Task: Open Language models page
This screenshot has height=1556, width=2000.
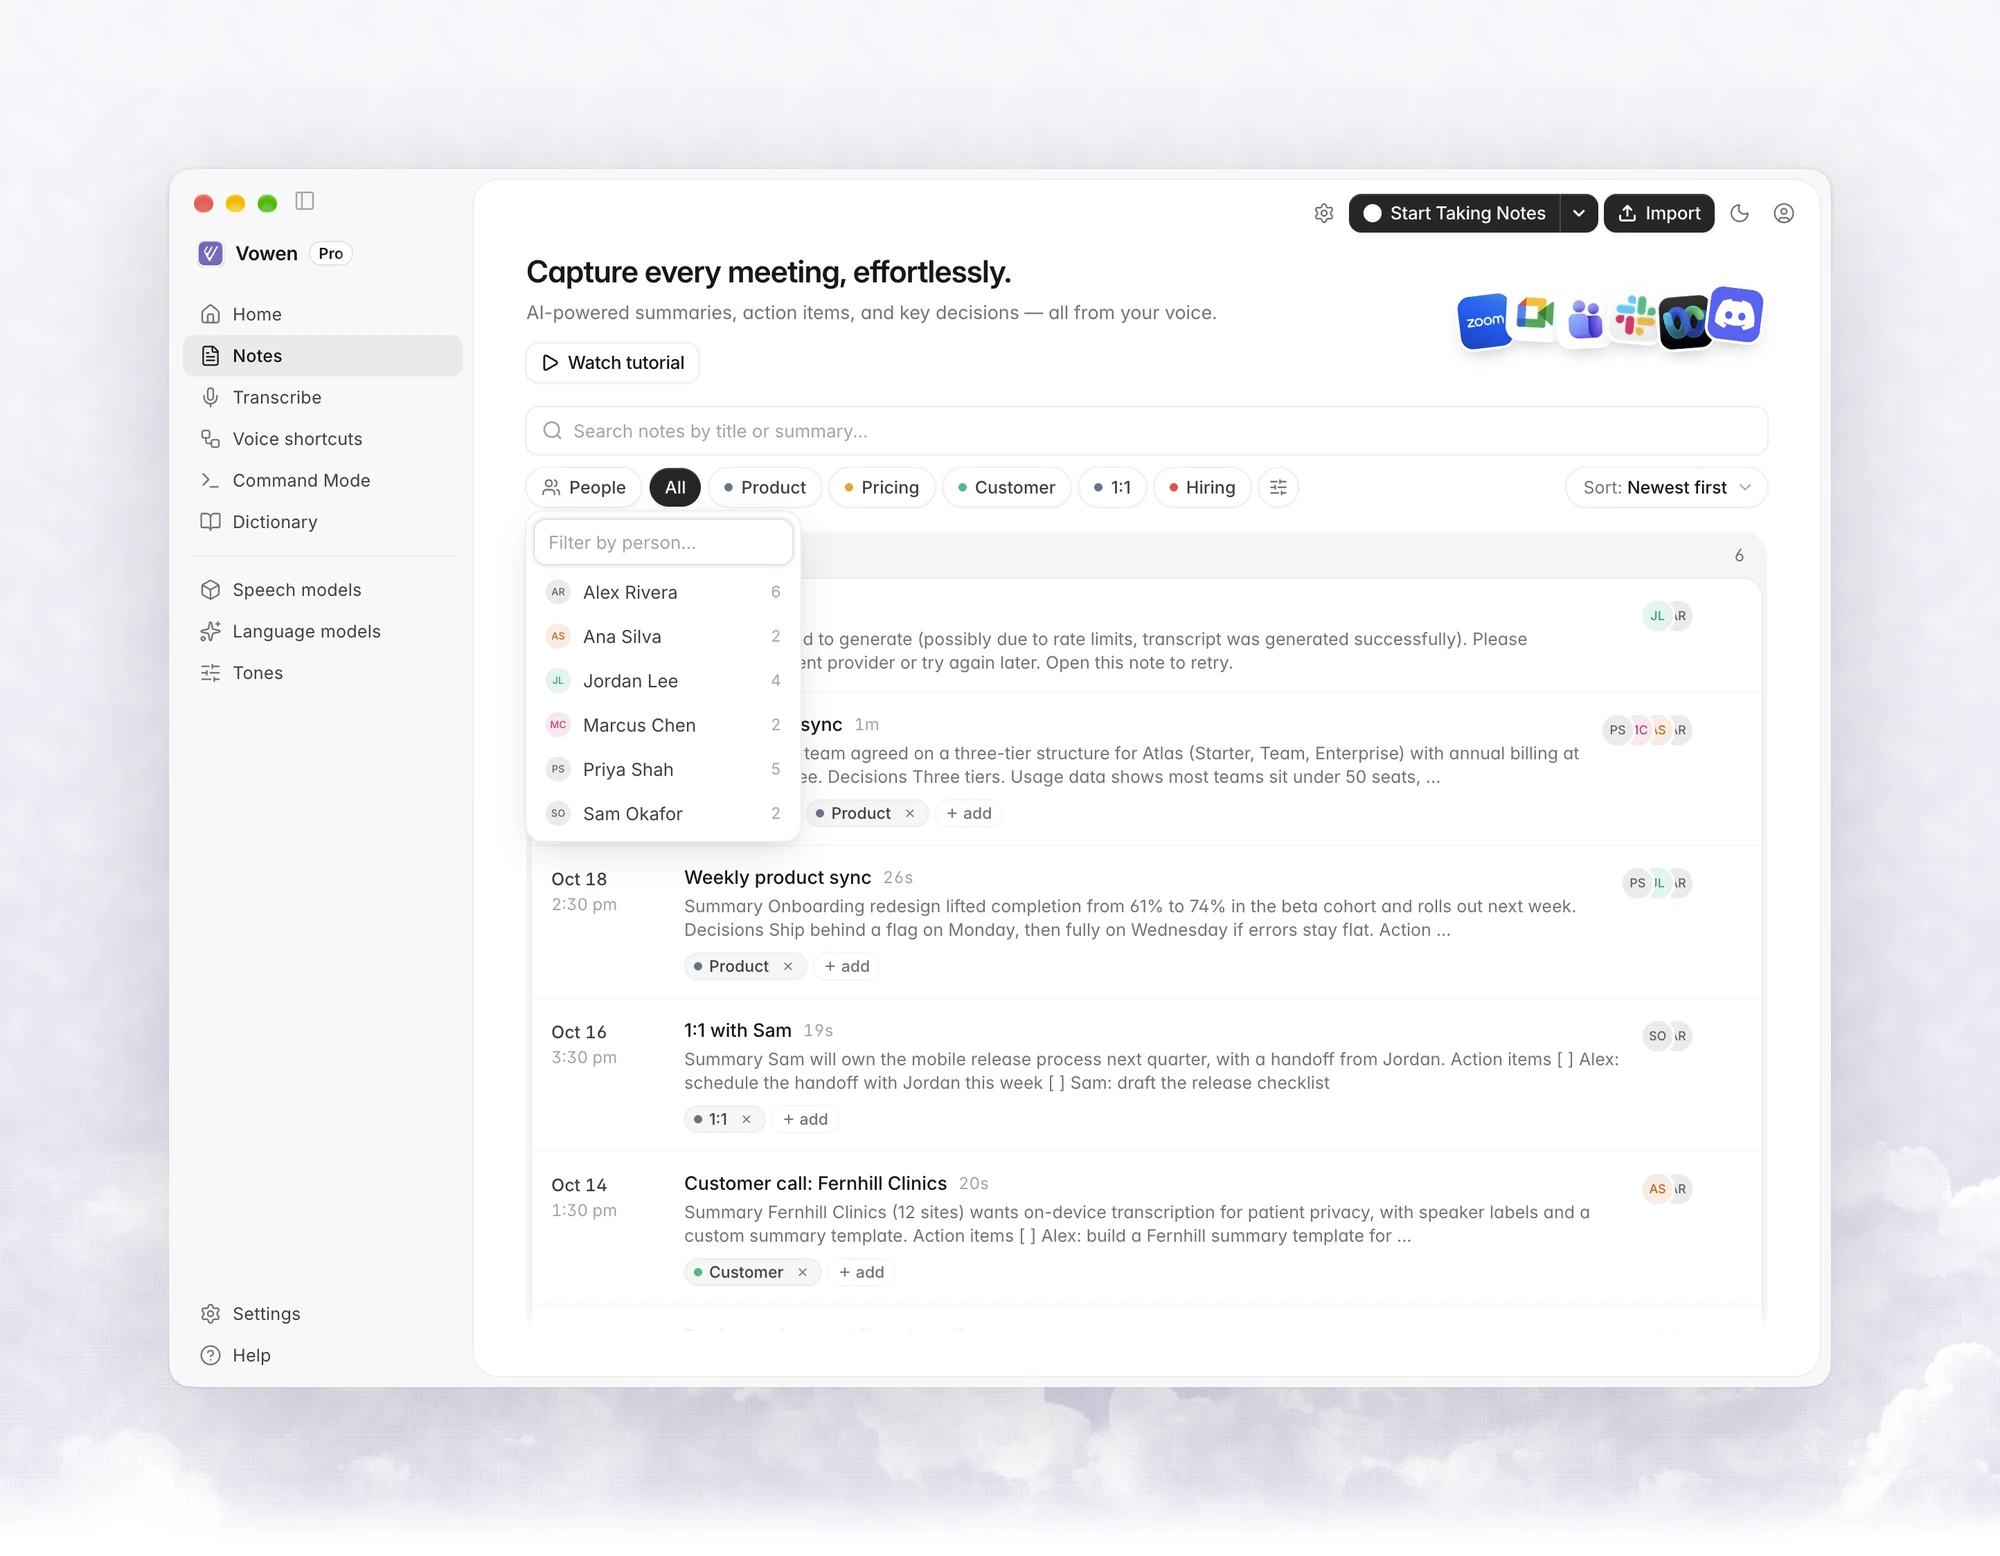Action: [323, 631]
